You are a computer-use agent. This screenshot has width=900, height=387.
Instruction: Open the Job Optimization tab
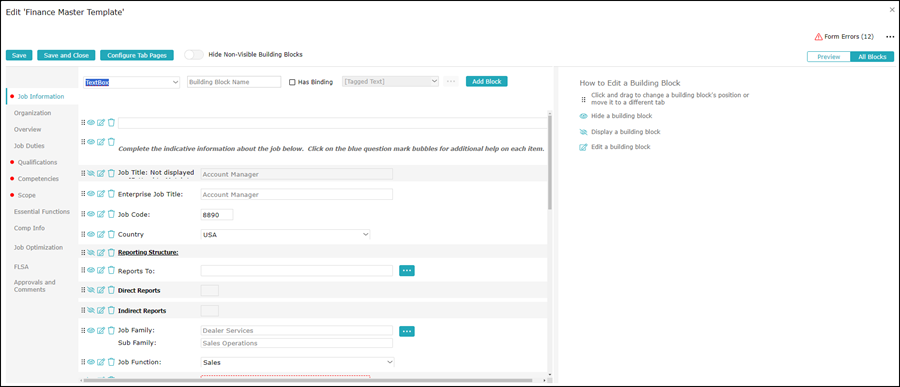click(x=38, y=247)
